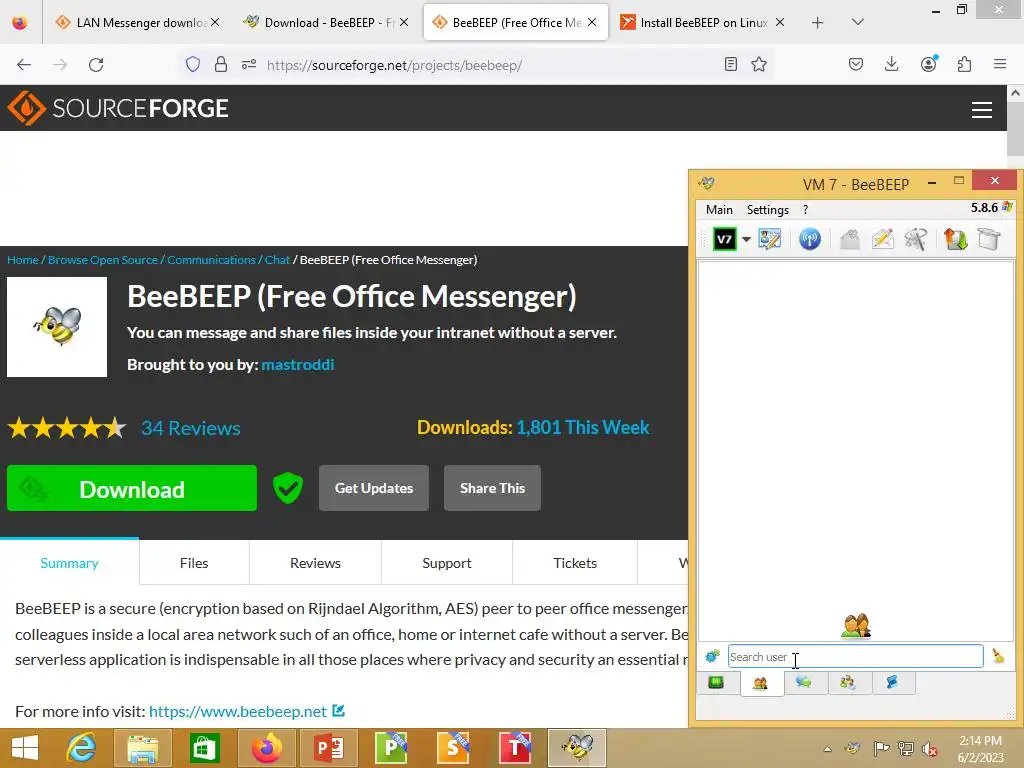The image size is (1024, 768).
Task: Open the list all tabs chevron
Action: (x=858, y=22)
